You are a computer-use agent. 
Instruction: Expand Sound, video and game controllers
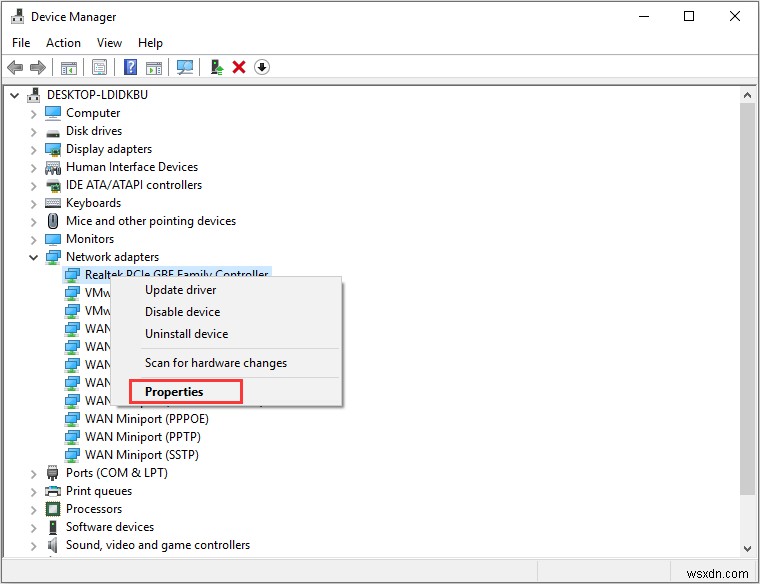(33, 546)
